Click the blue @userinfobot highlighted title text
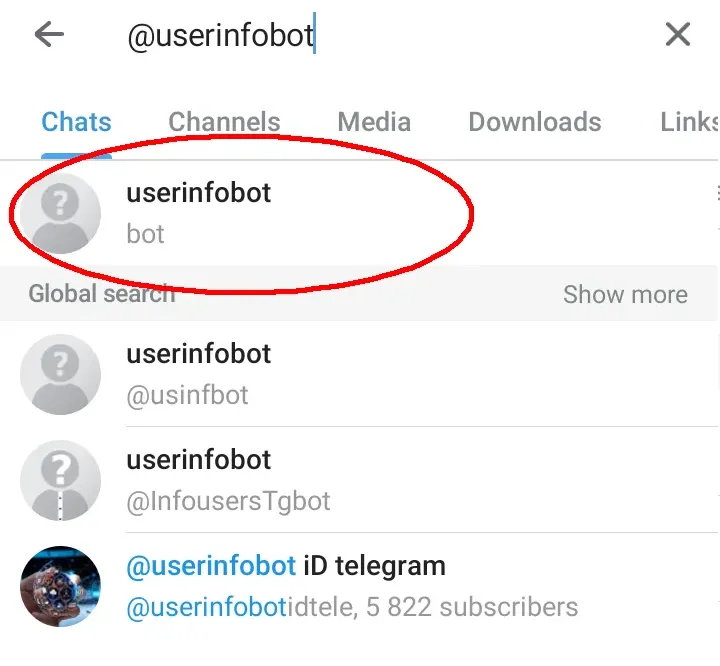This screenshot has height=666, width=720. tap(211, 566)
